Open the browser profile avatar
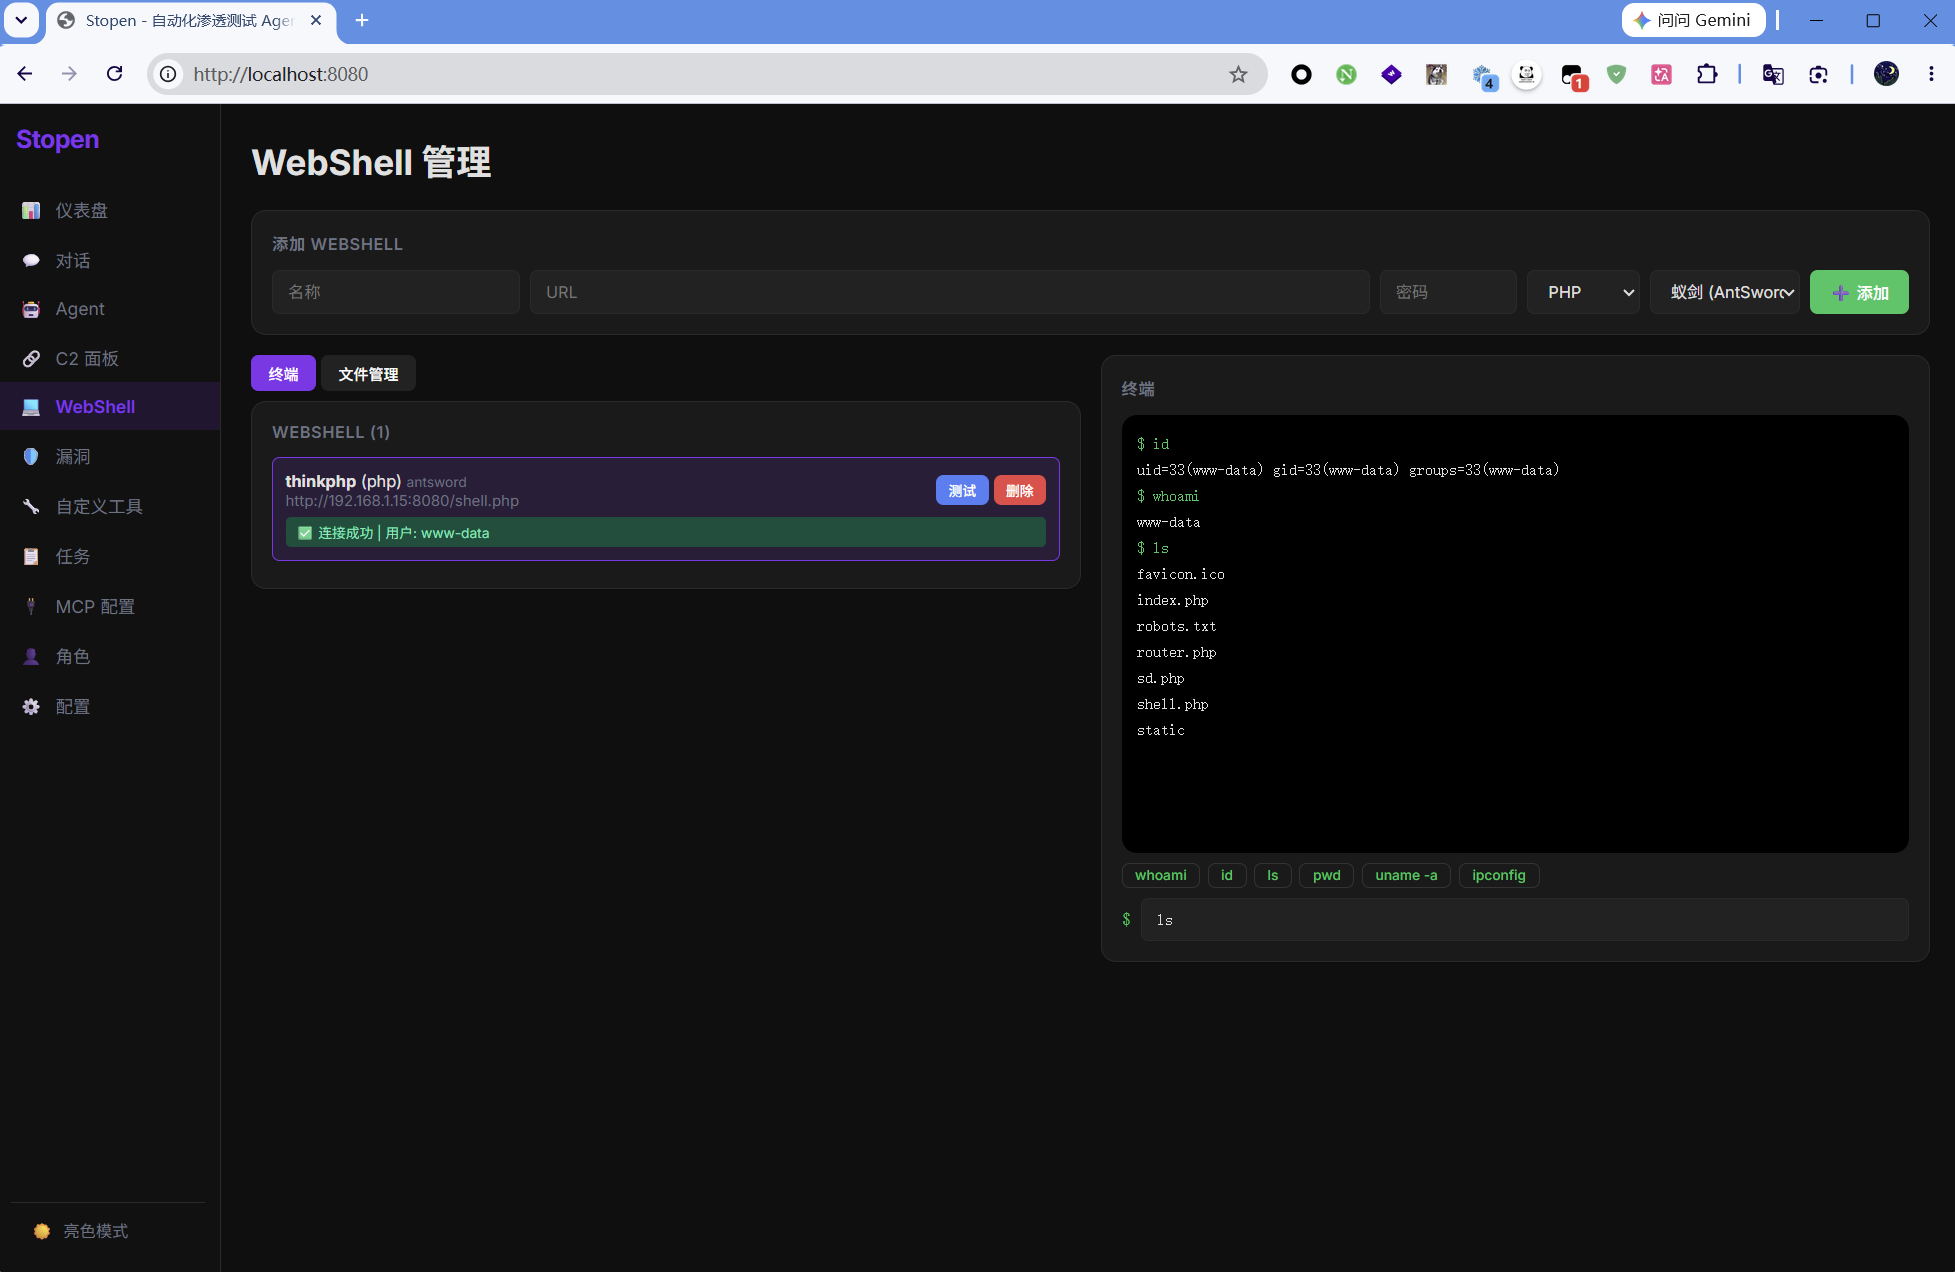The height and width of the screenshot is (1272, 1955). point(1886,74)
